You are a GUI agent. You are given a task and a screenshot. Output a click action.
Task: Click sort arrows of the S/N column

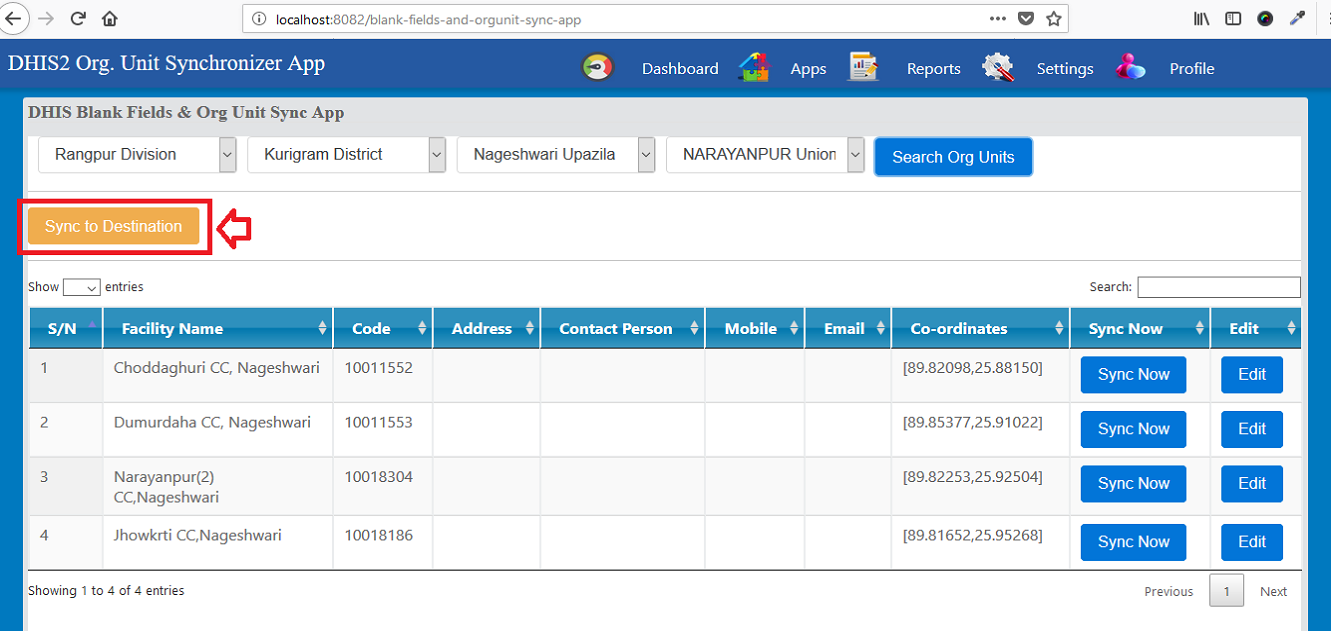click(x=93, y=328)
